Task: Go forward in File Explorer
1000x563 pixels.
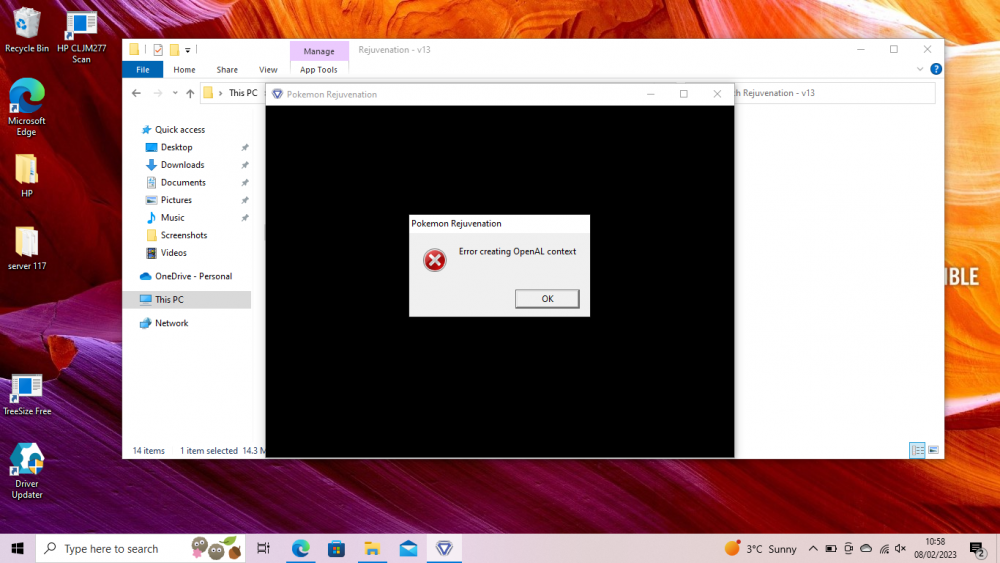Action: pyautogui.click(x=158, y=93)
